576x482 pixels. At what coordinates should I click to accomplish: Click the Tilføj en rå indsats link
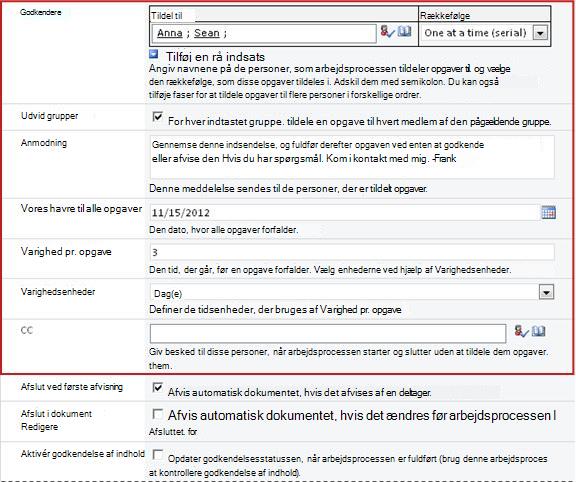(215, 57)
